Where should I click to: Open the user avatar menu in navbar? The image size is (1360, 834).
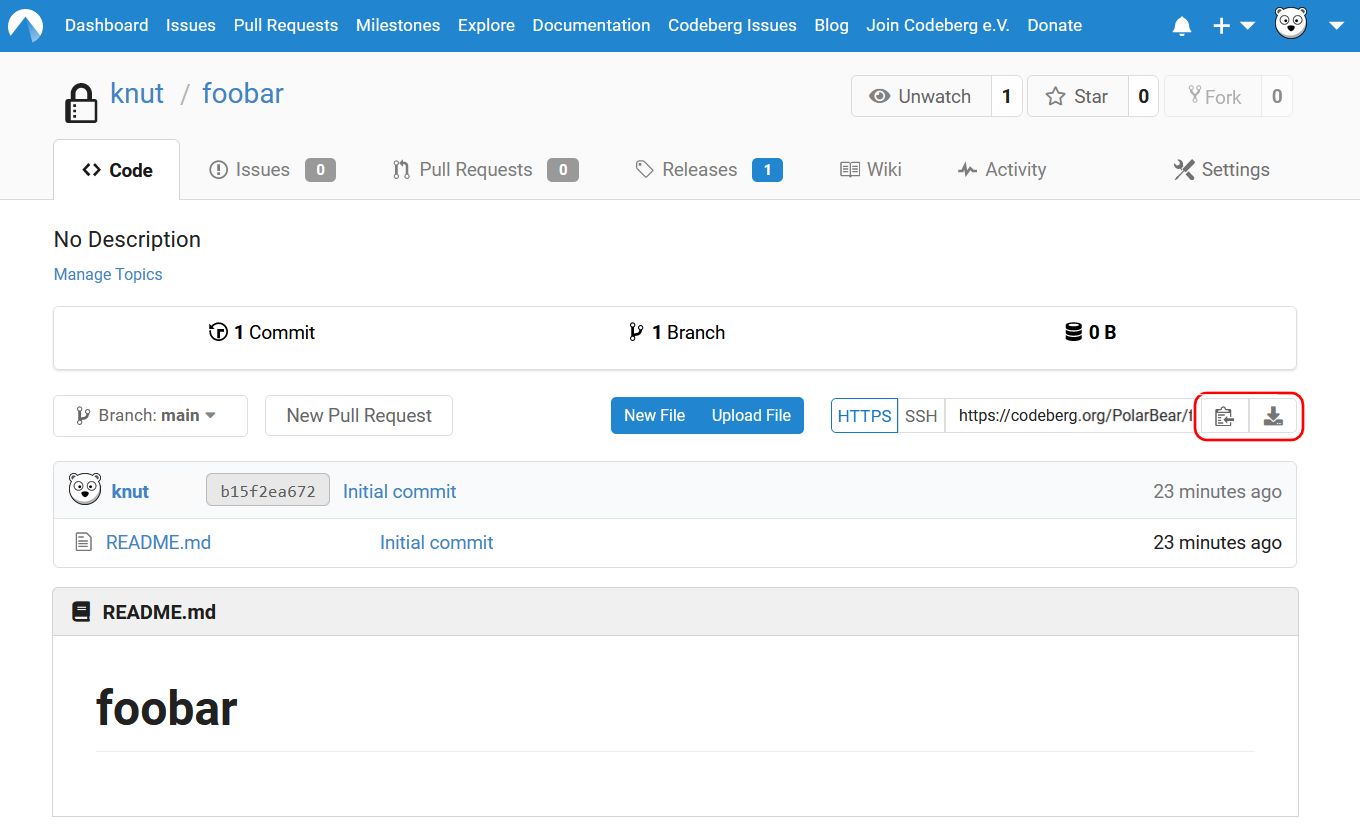1291,24
